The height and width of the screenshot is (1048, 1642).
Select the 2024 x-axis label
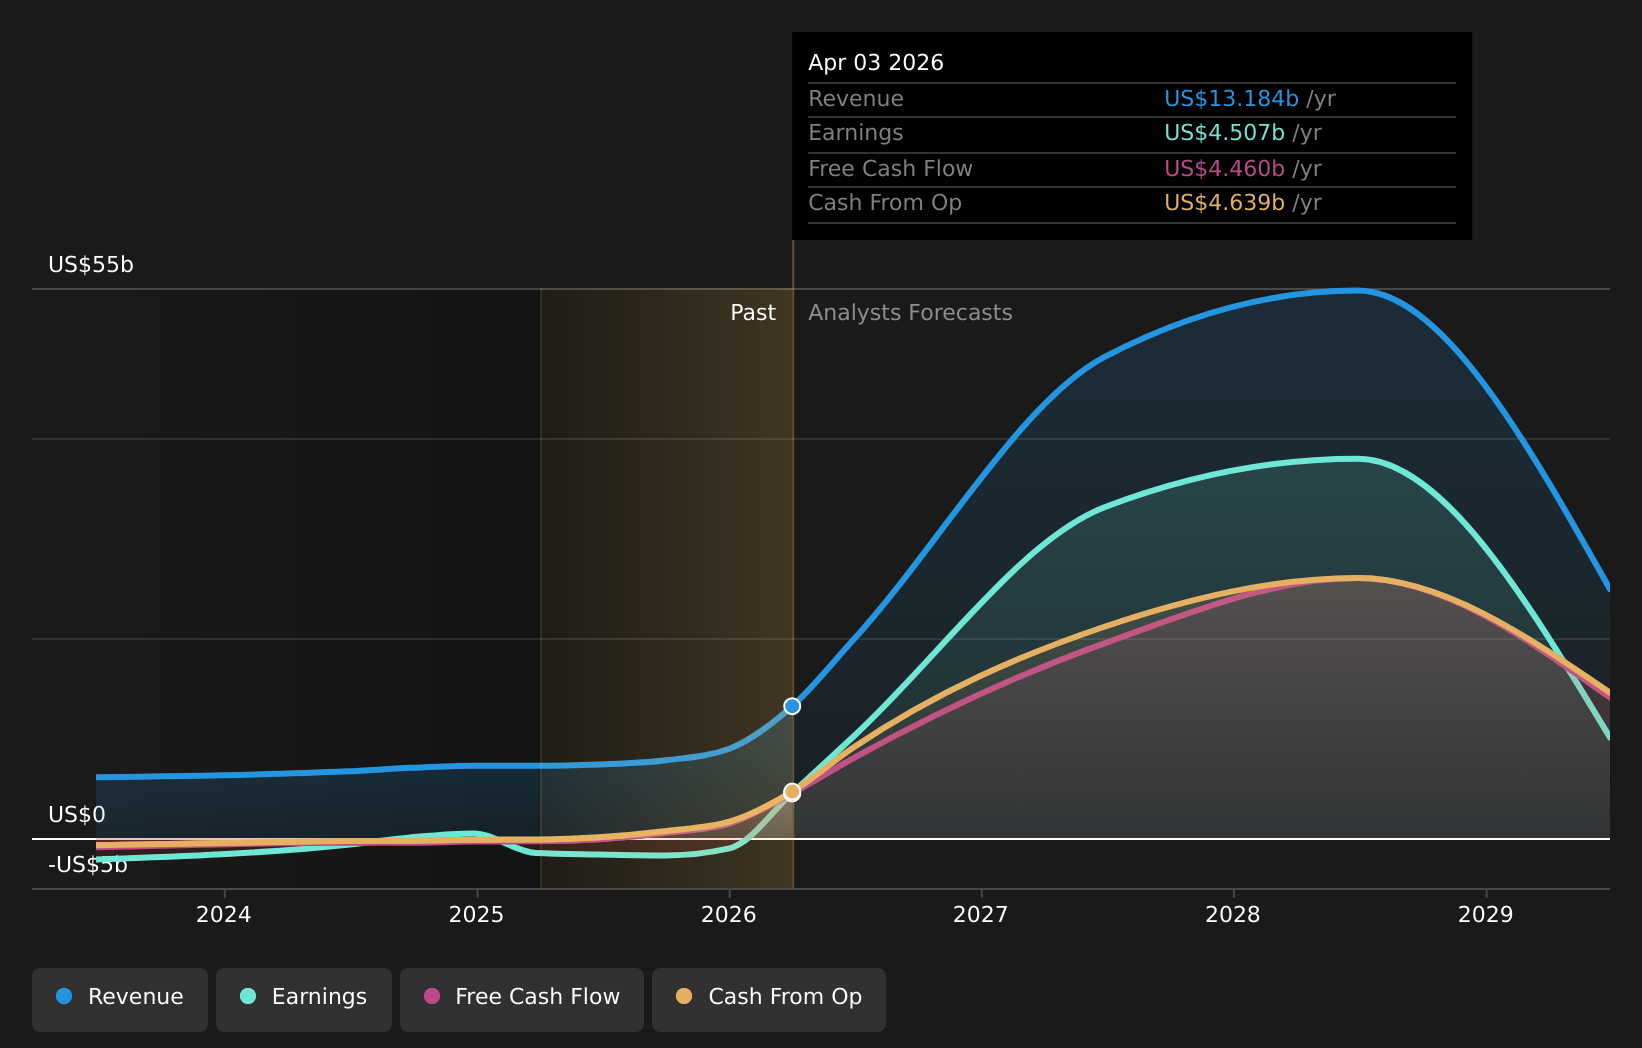(x=224, y=914)
